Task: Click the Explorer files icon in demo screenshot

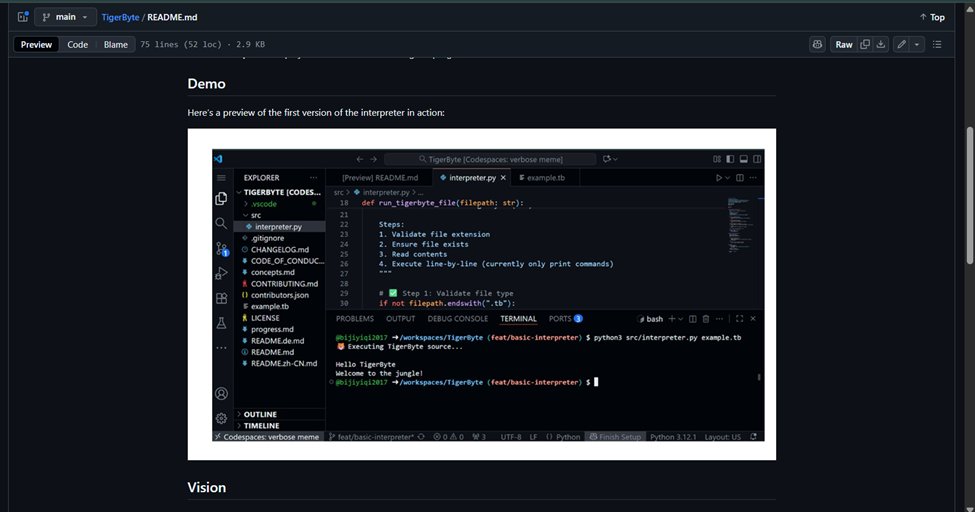Action: 221,198
